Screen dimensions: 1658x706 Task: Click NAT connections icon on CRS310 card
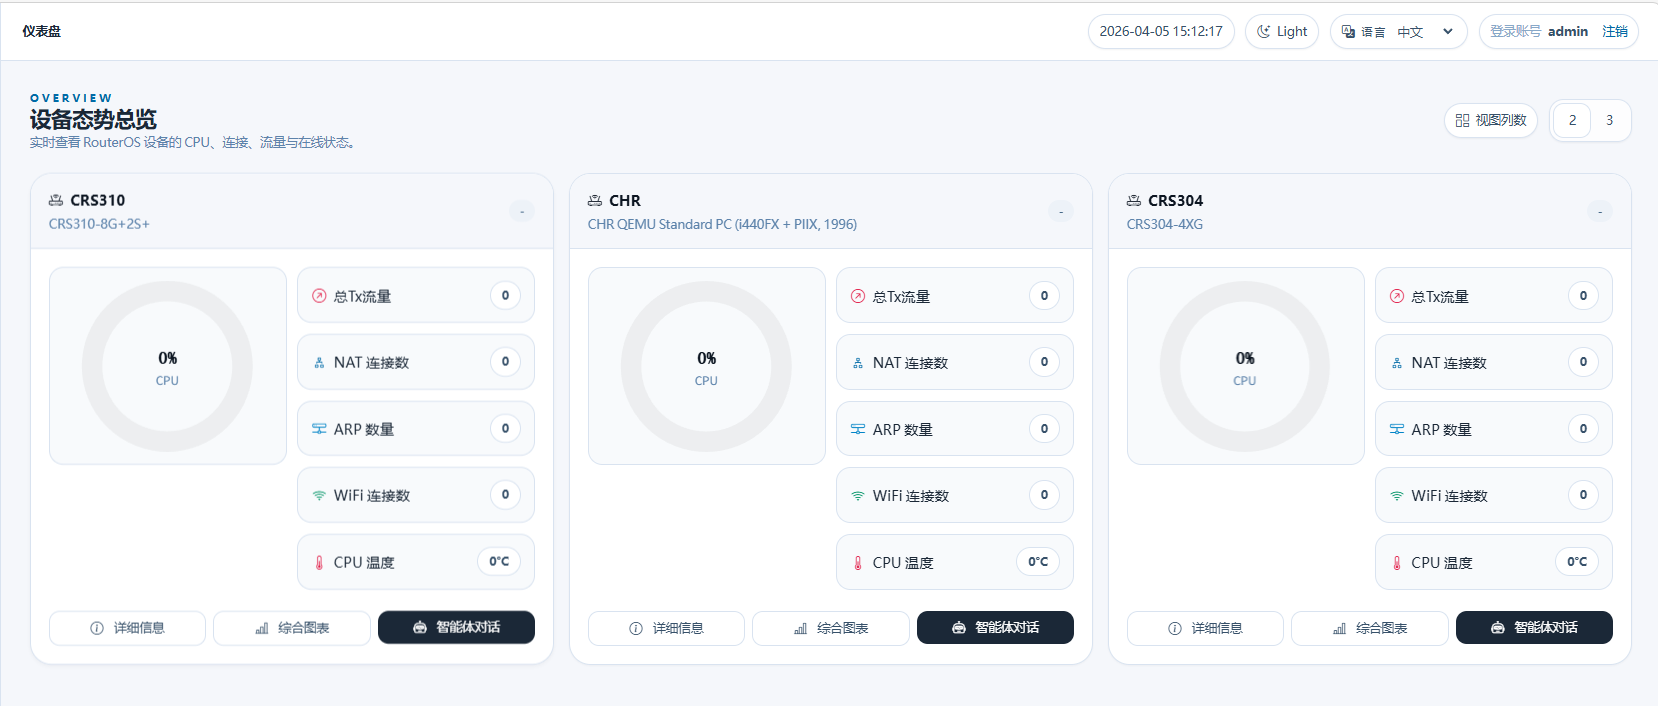coord(319,363)
